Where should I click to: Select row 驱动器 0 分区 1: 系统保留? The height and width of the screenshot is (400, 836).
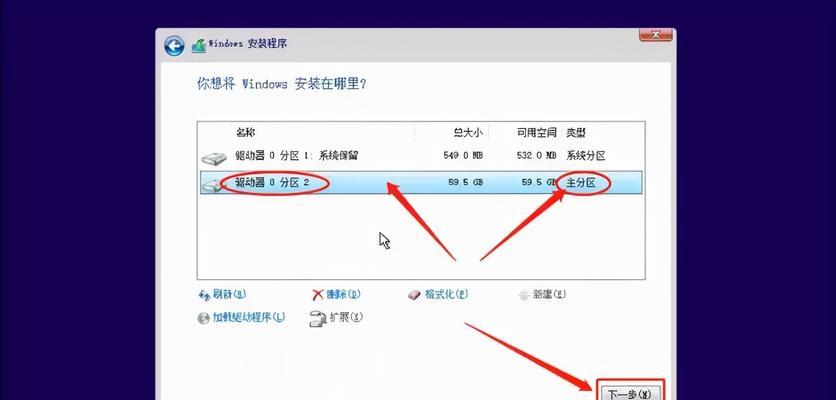pyautogui.click(x=421, y=156)
